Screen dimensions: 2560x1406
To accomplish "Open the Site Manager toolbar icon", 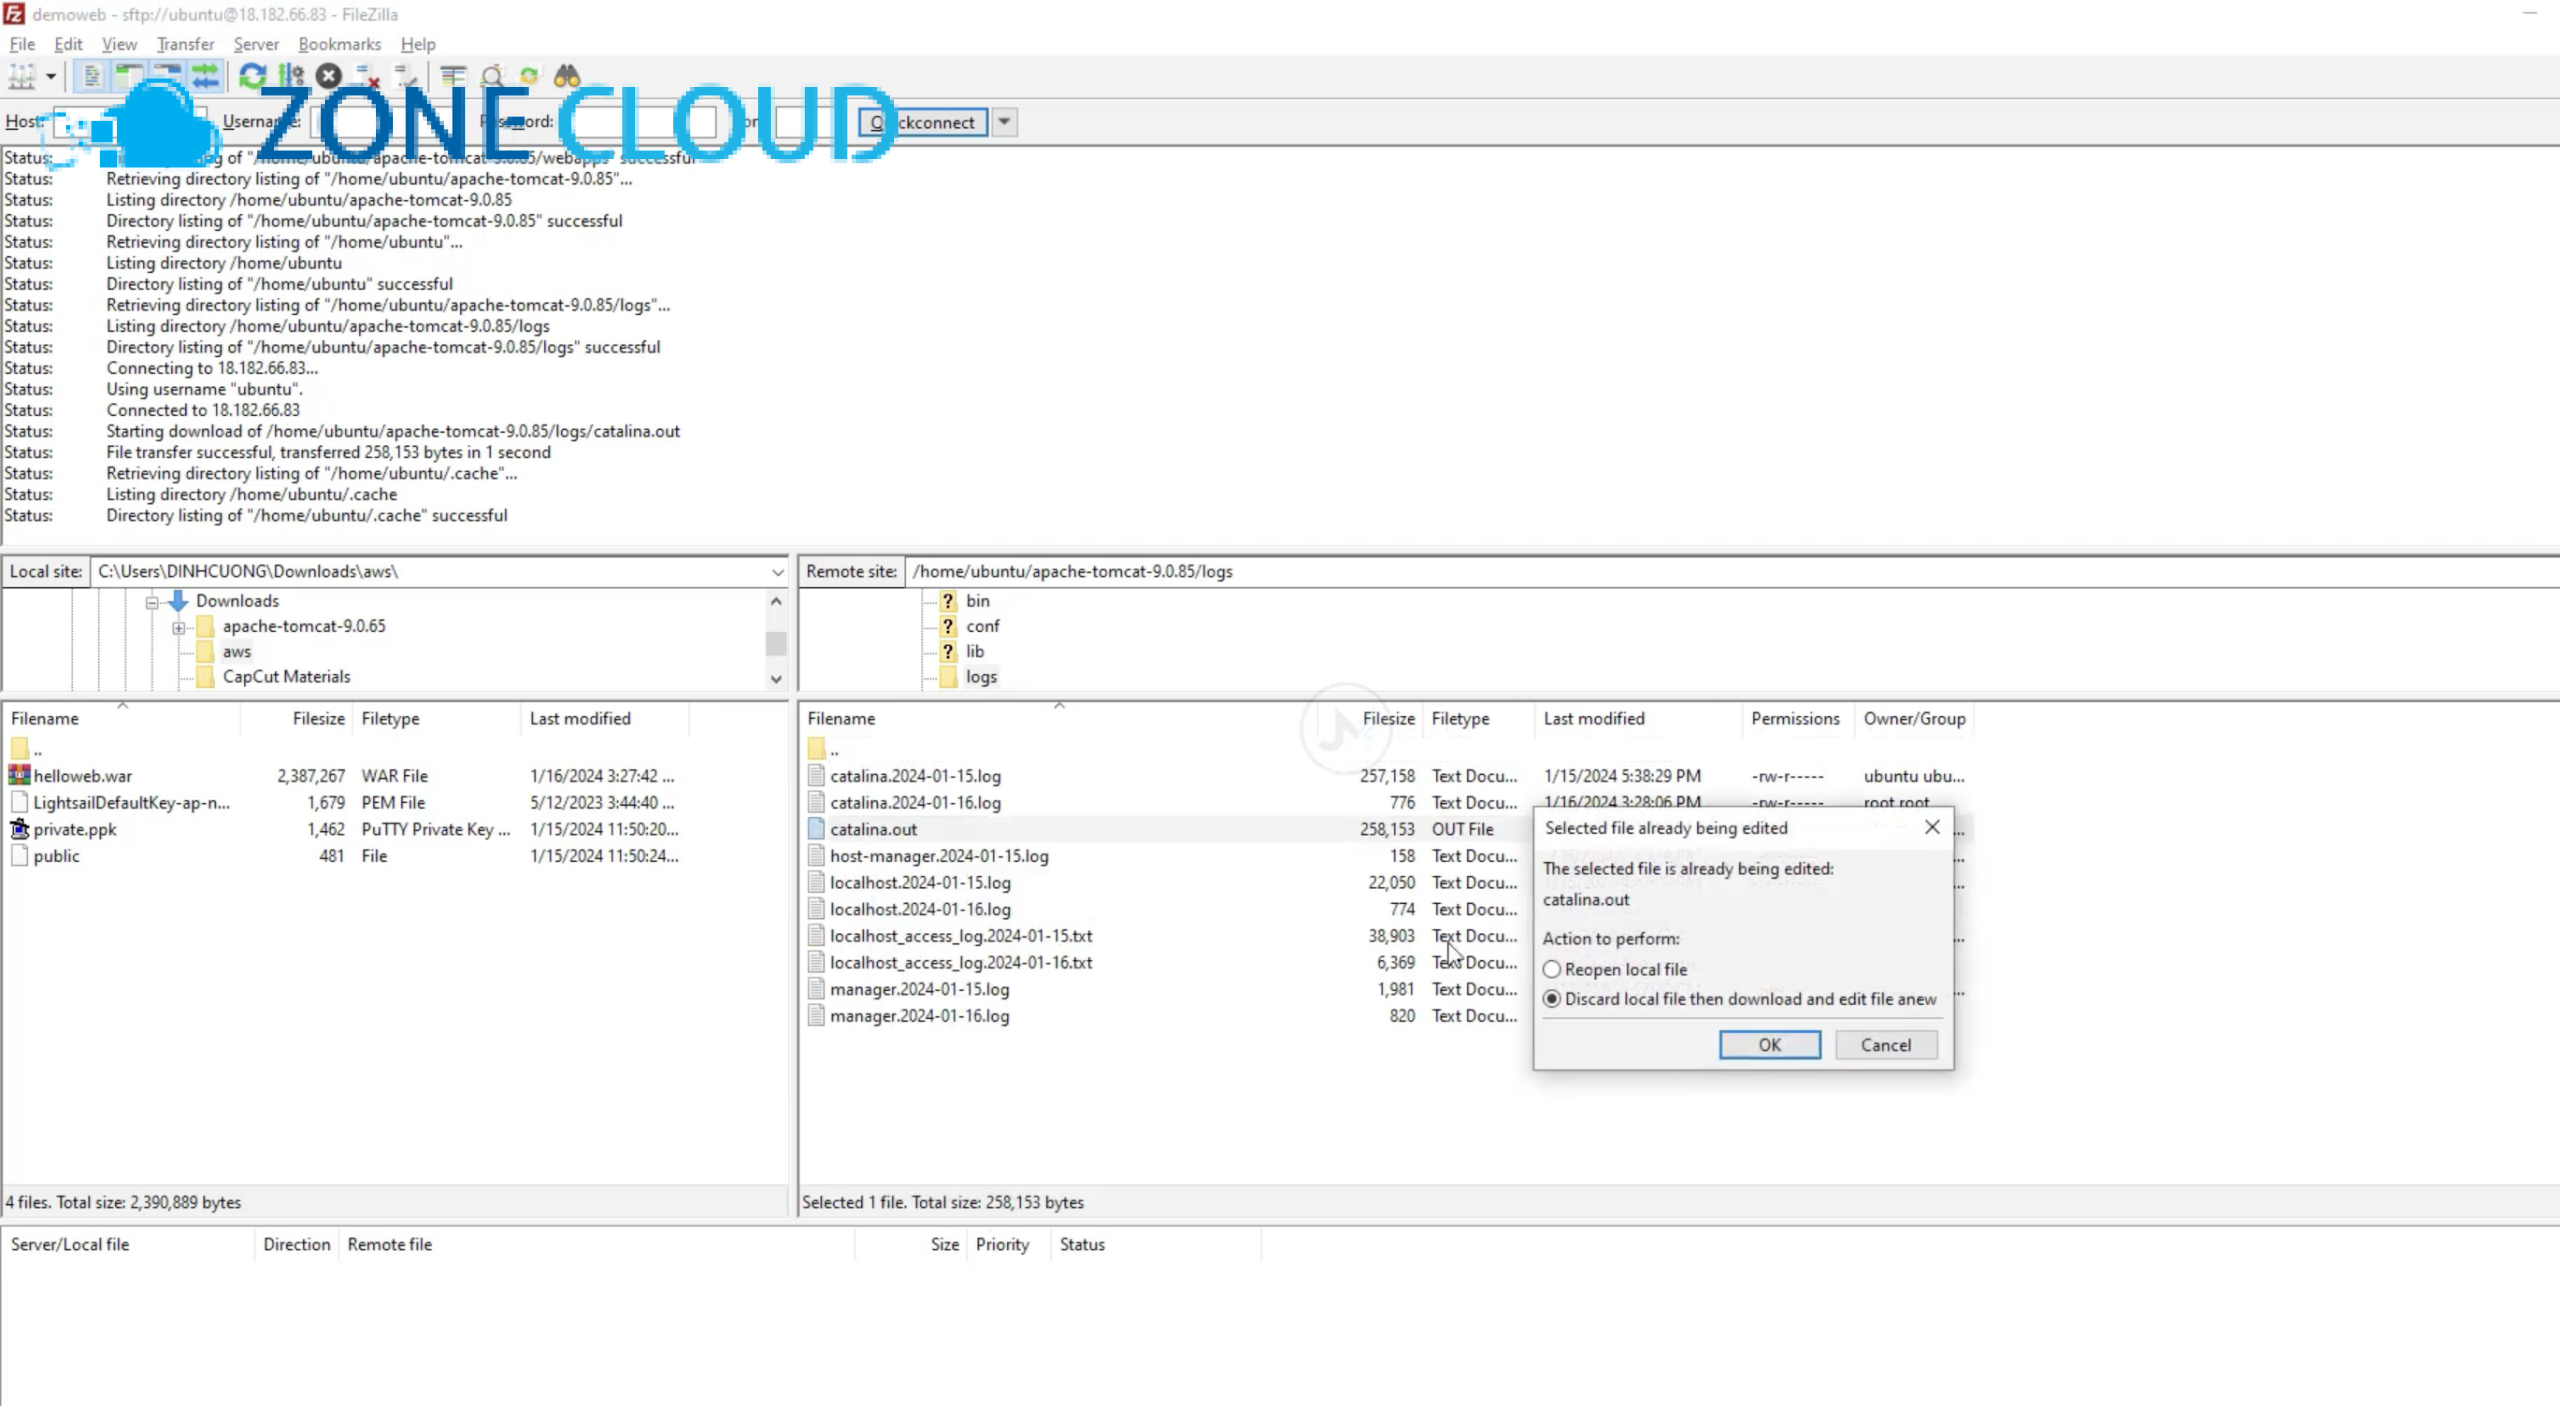I will point(22,76).
